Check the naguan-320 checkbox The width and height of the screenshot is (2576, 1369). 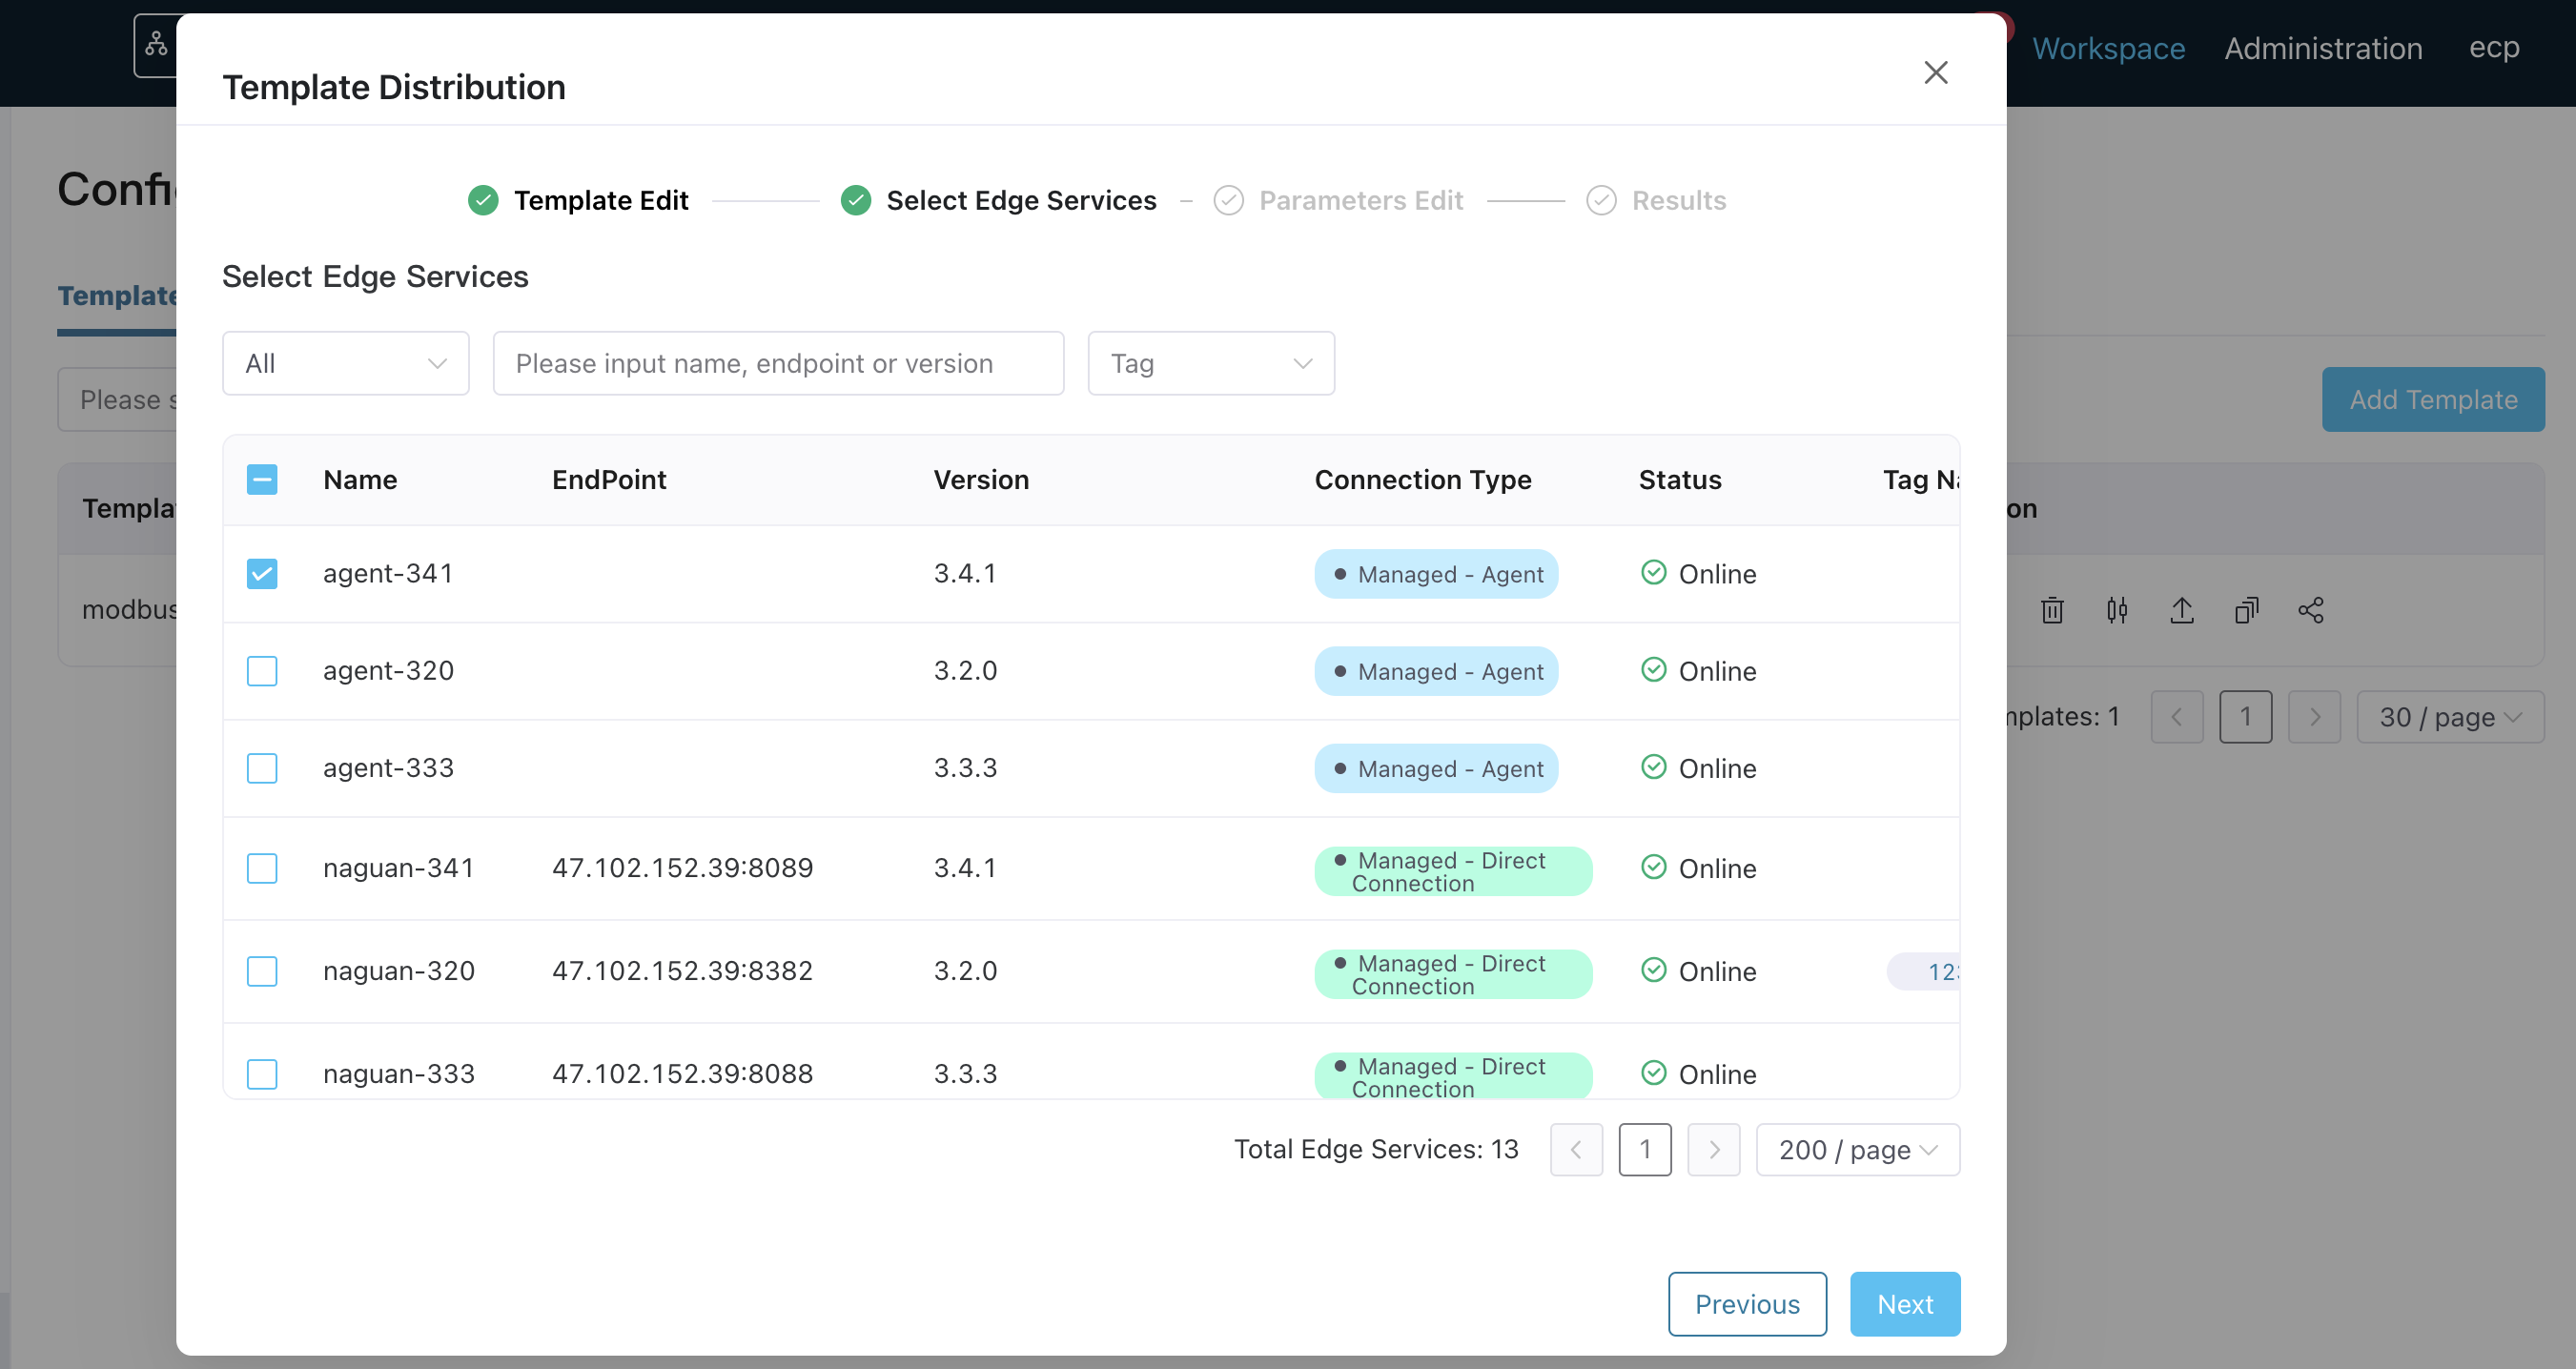[x=262, y=971]
